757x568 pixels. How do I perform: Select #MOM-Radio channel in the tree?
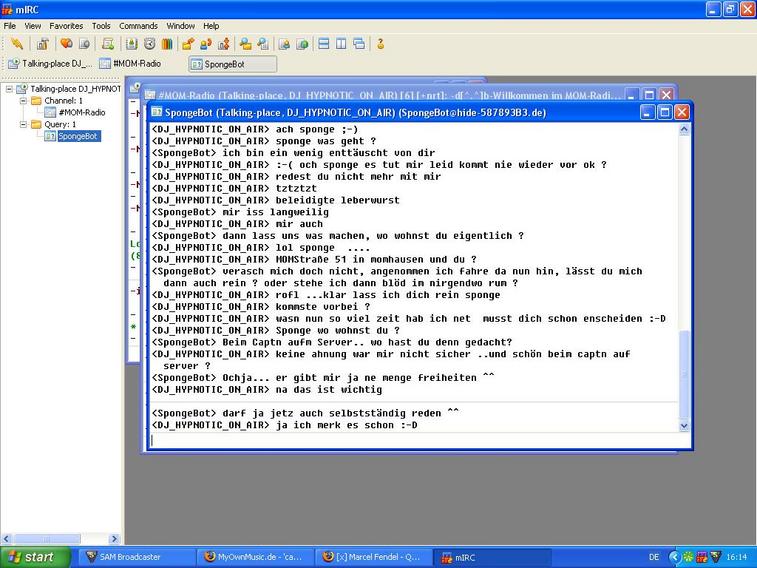pyautogui.click(x=81, y=113)
